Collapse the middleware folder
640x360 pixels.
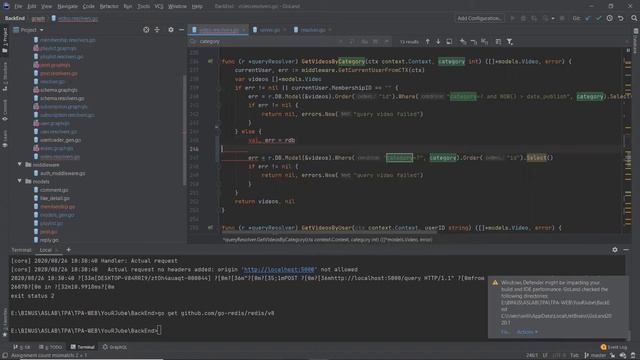[19, 164]
